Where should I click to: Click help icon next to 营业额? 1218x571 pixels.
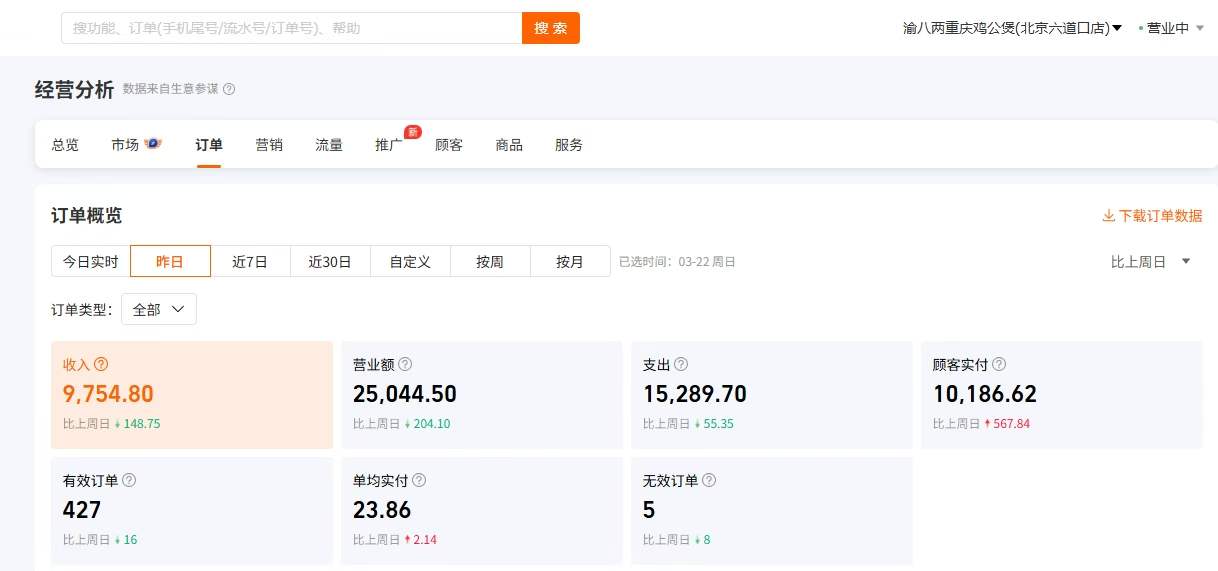tap(405, 365)
